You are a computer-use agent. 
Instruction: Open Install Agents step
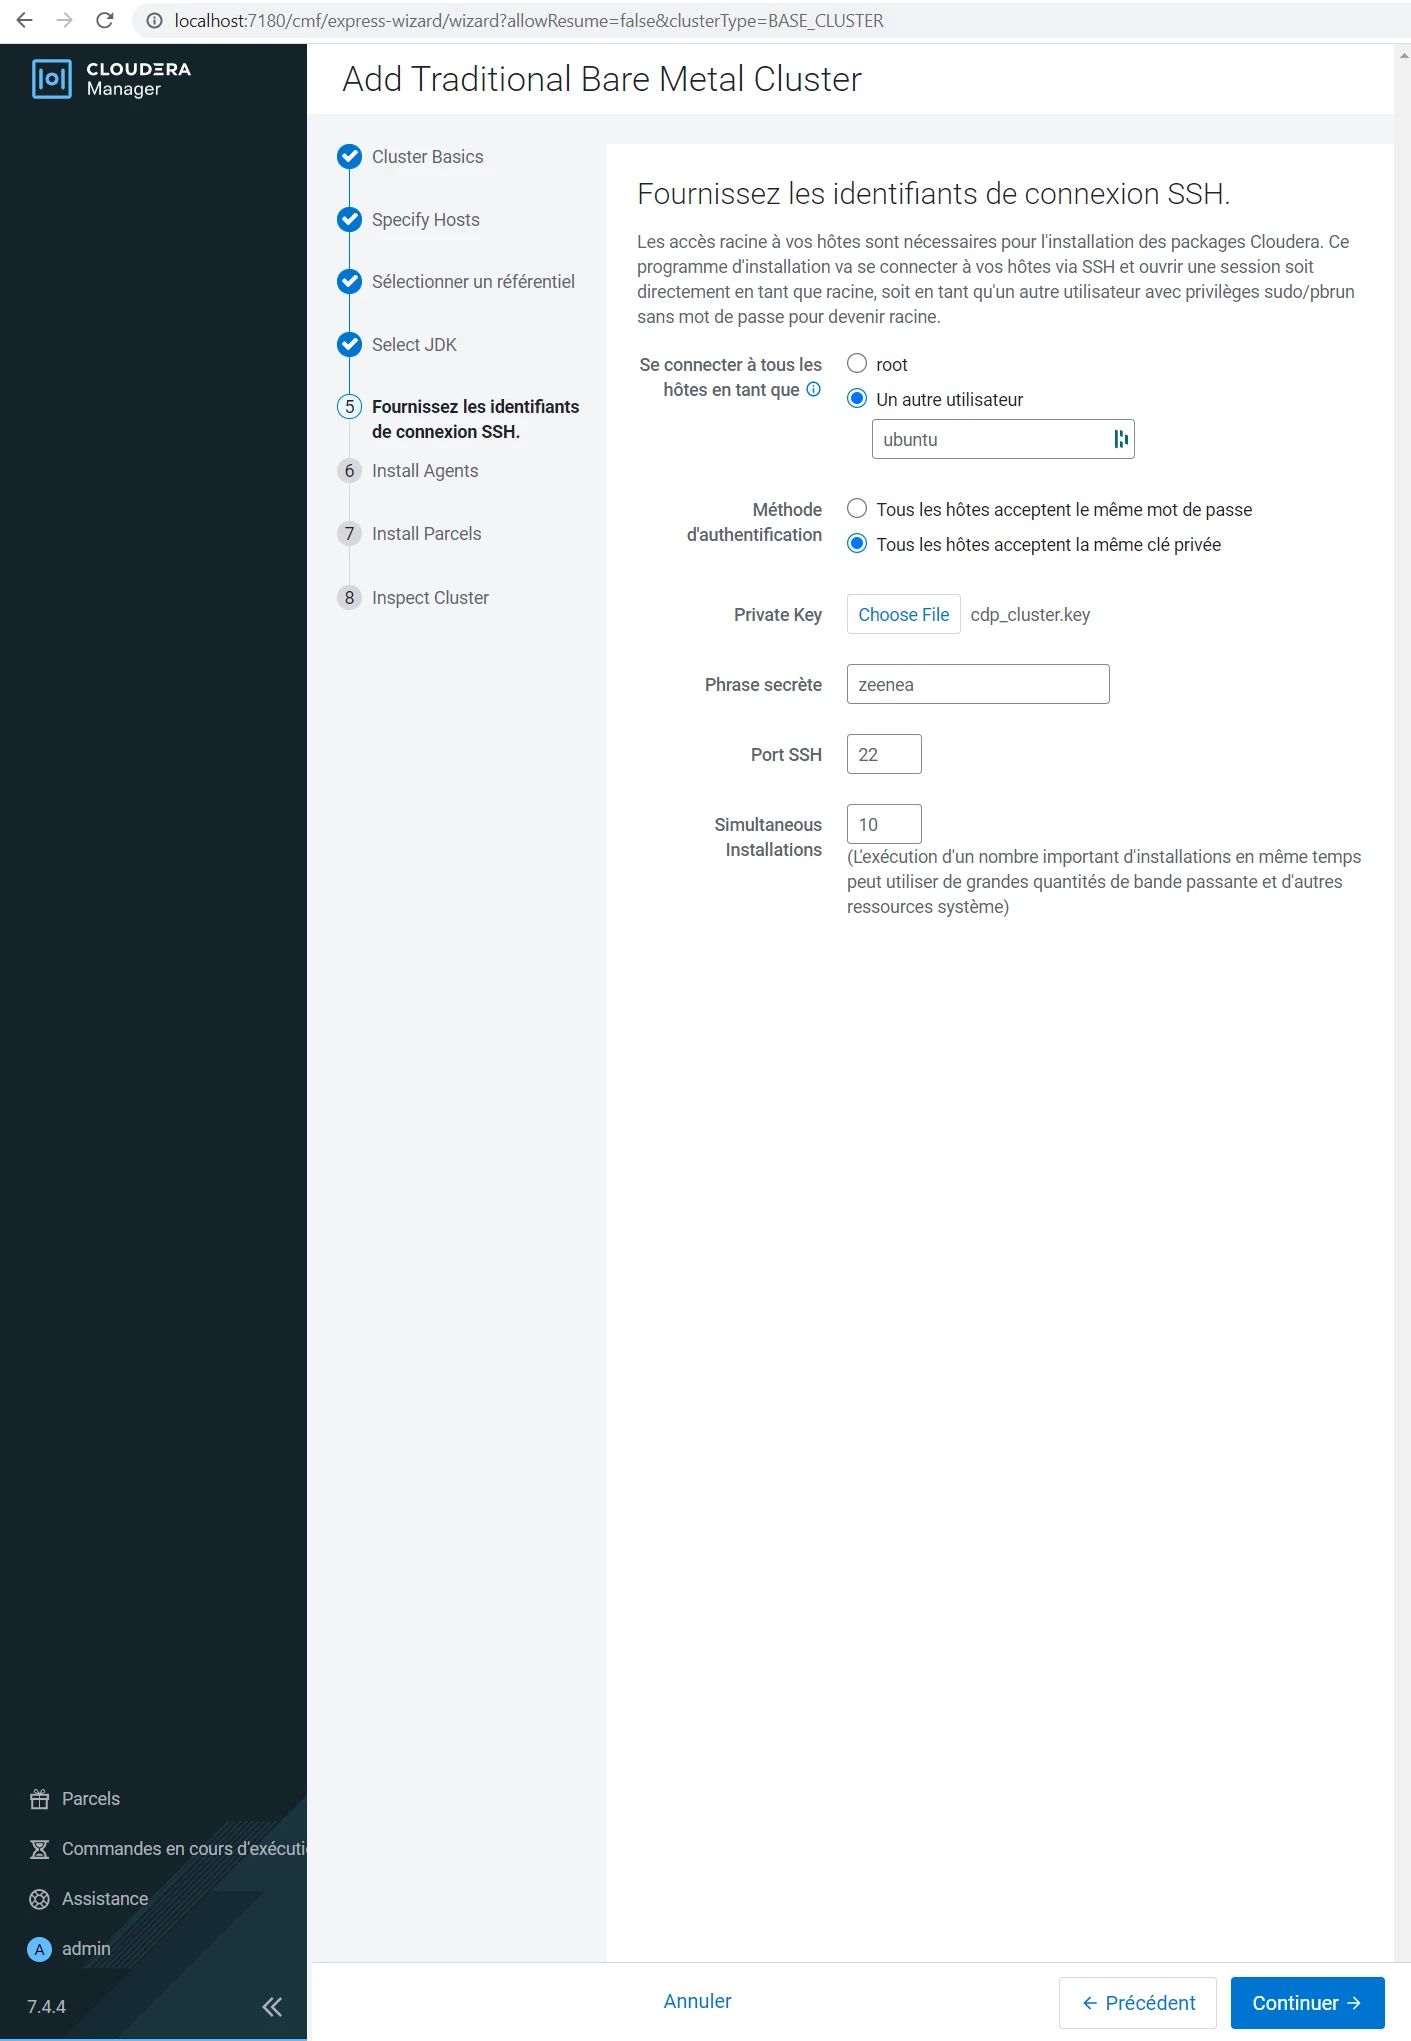tap(425, 471)
